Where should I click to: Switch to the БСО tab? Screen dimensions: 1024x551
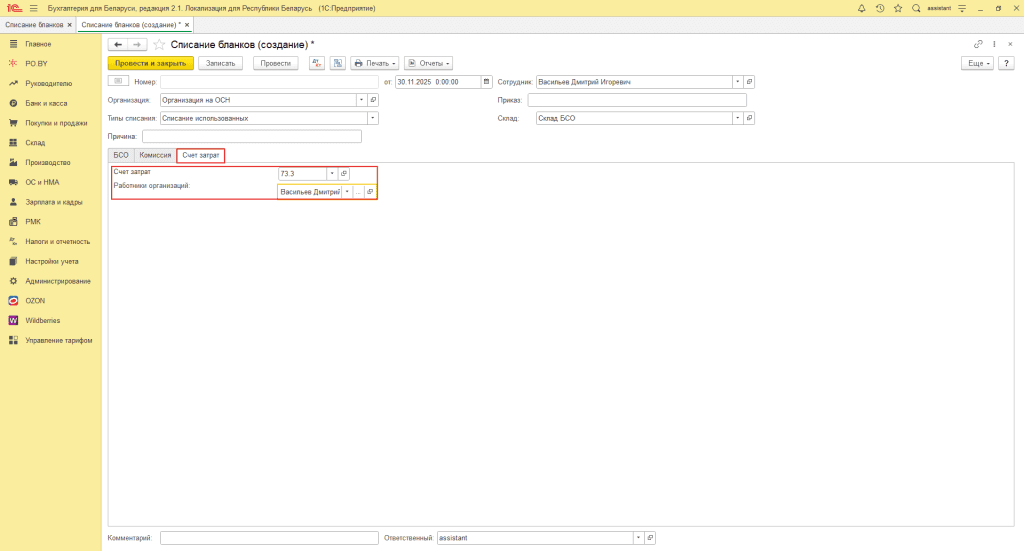pos(121,156)
